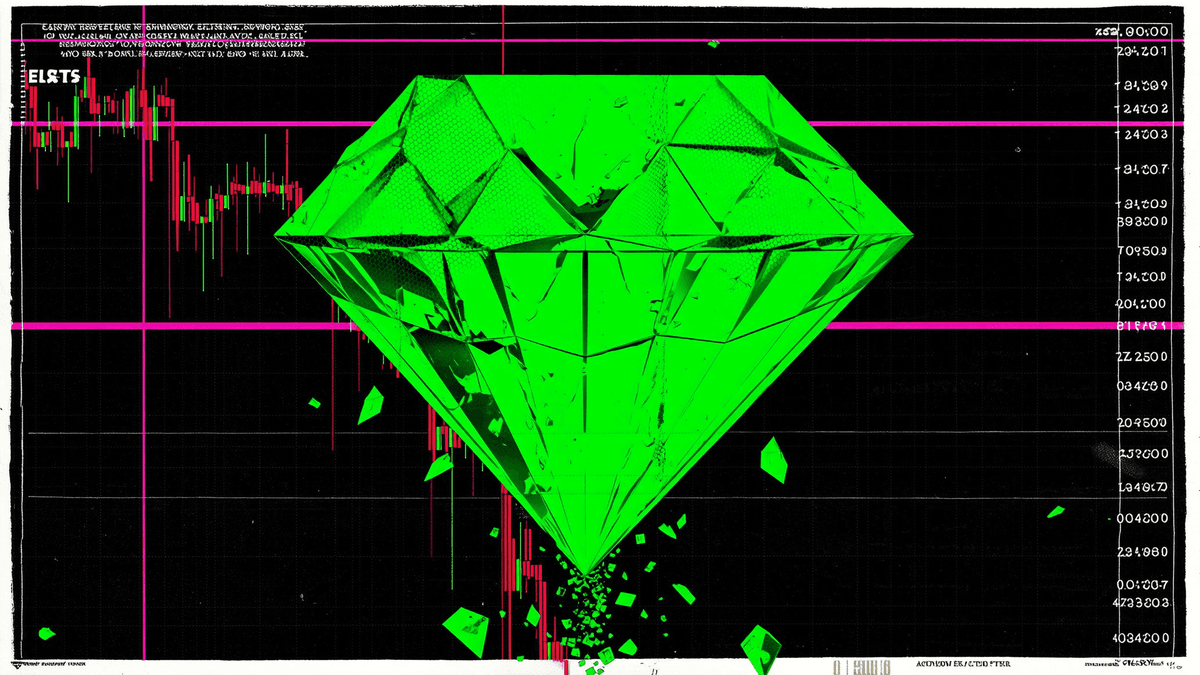Select the topmost pink horizontal price line
This screenshot has height=675, width=1200.
(x=600, y=41)
